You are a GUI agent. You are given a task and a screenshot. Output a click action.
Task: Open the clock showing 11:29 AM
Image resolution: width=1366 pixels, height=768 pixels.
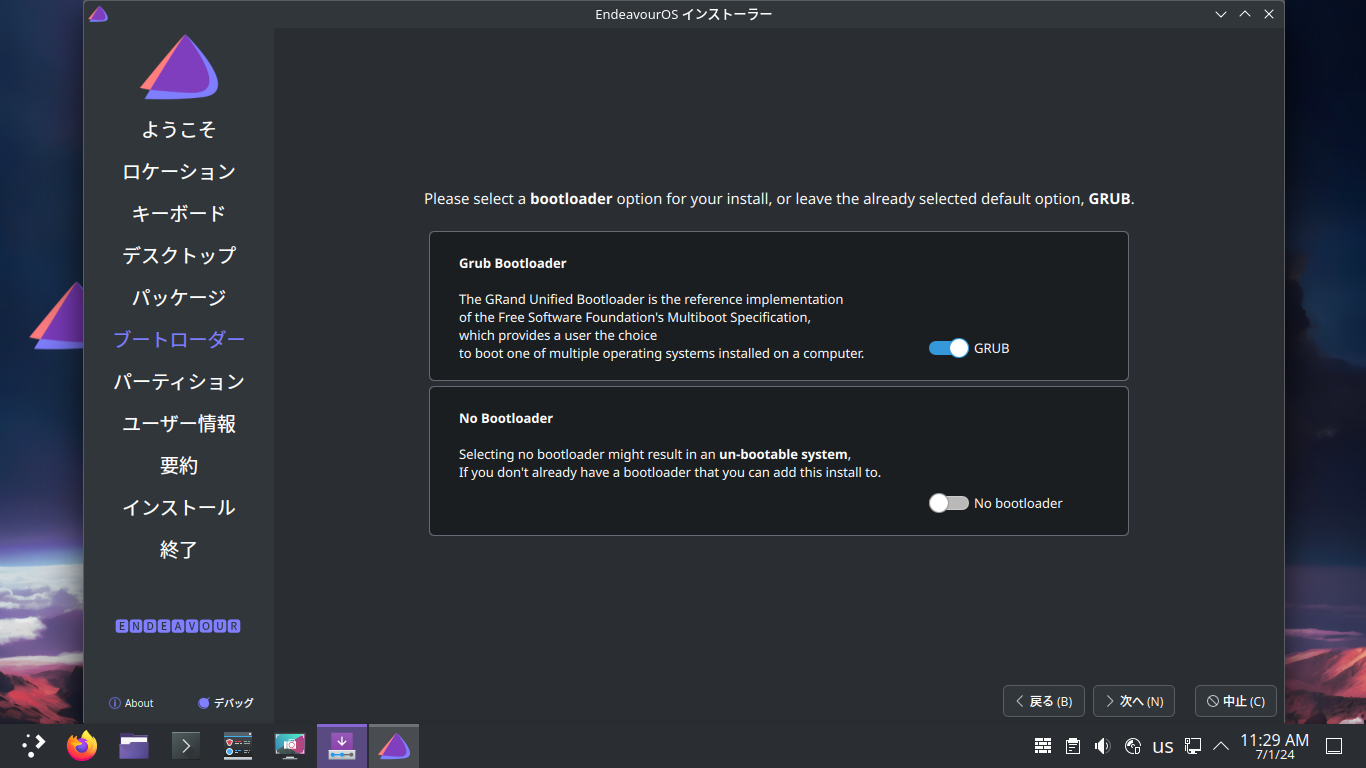[1275, 746]
